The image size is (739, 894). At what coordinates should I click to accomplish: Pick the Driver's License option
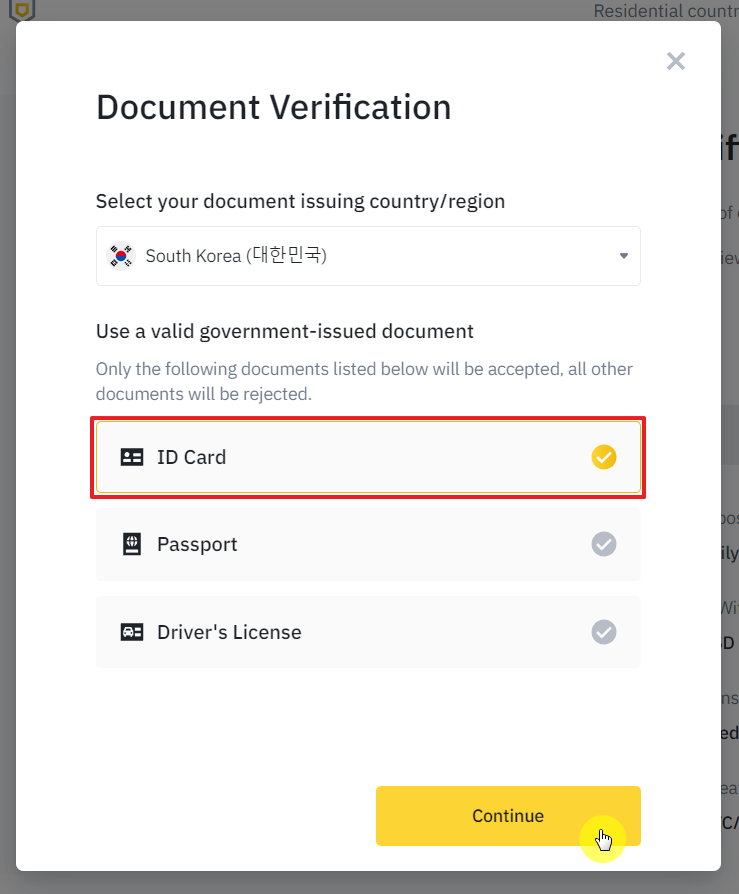coord(368,632)
